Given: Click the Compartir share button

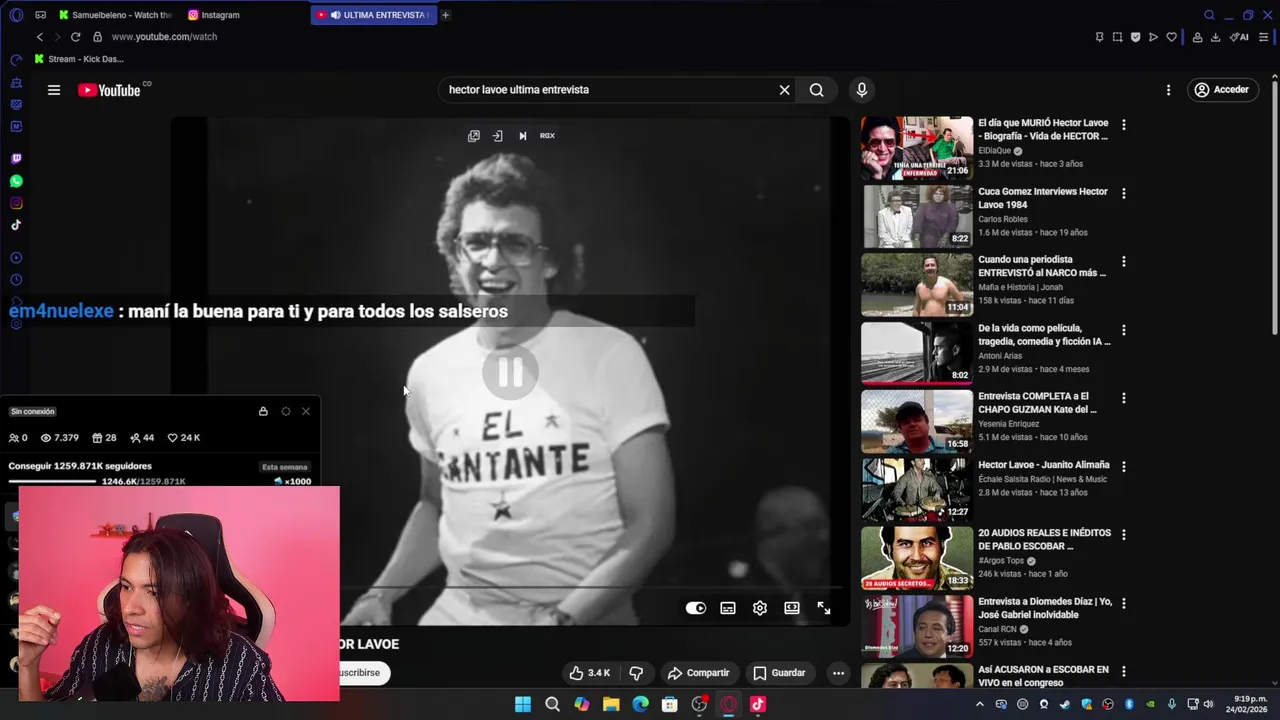Looking at the screenshot, I should point(698,673).
